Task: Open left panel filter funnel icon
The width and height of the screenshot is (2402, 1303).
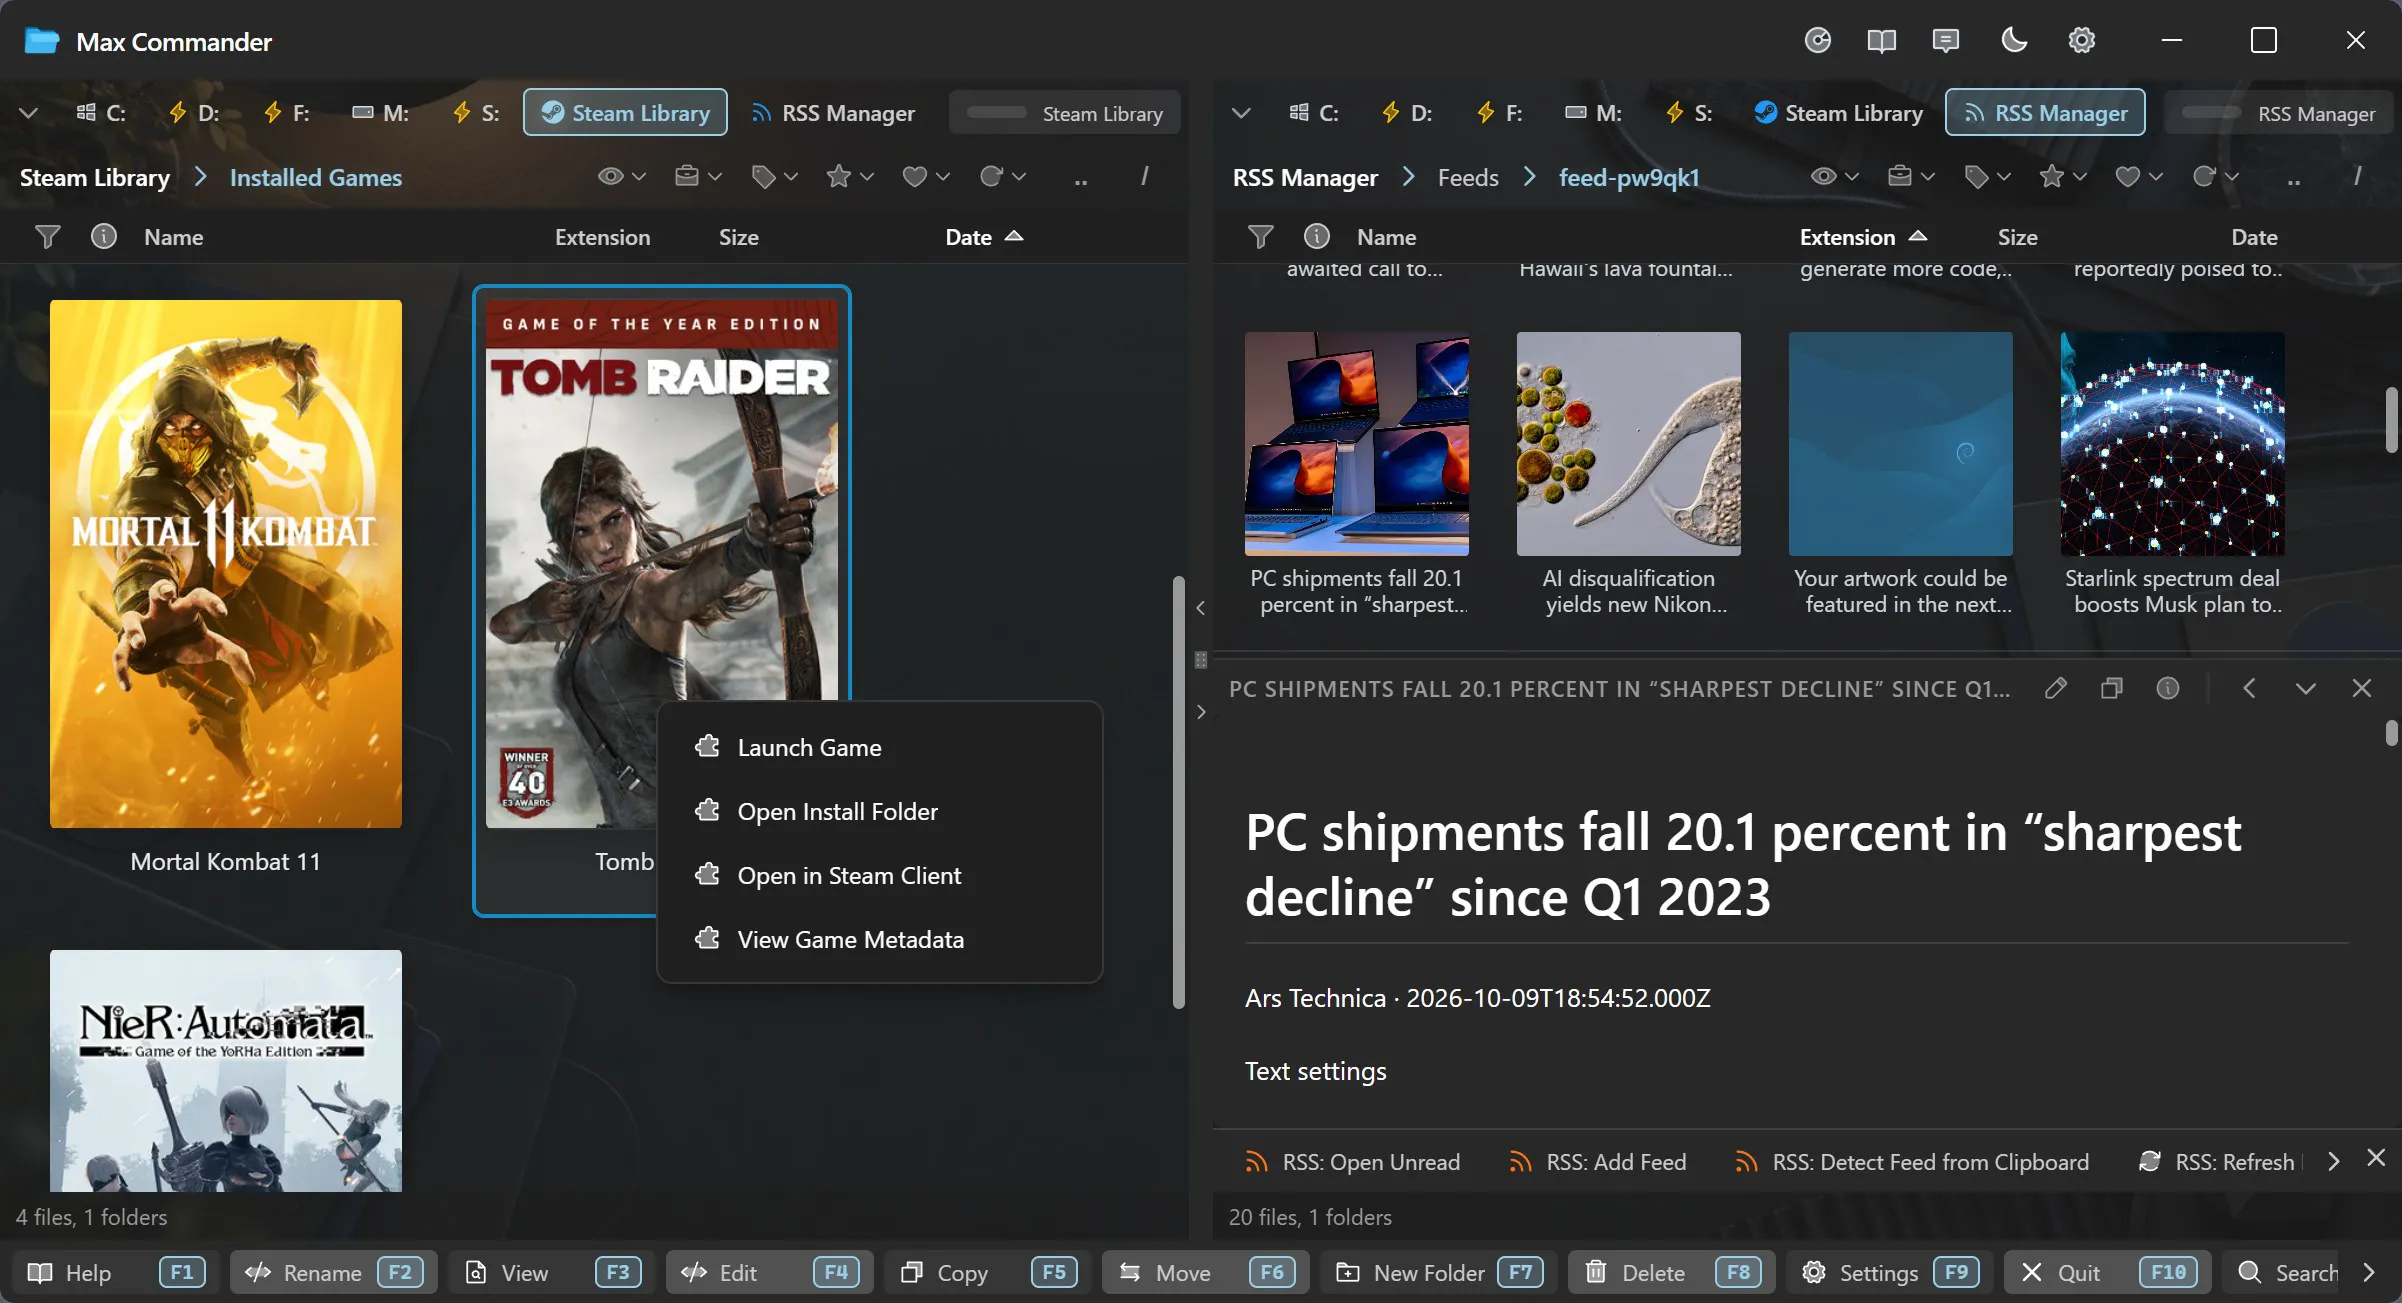Action: 47,237
